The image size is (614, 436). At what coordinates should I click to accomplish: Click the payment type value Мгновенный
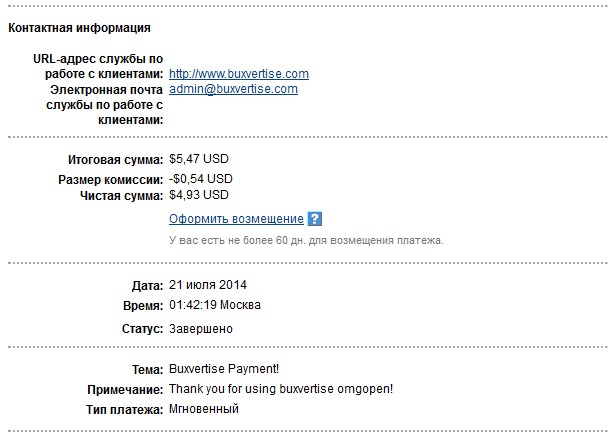(x=204, y=409)
